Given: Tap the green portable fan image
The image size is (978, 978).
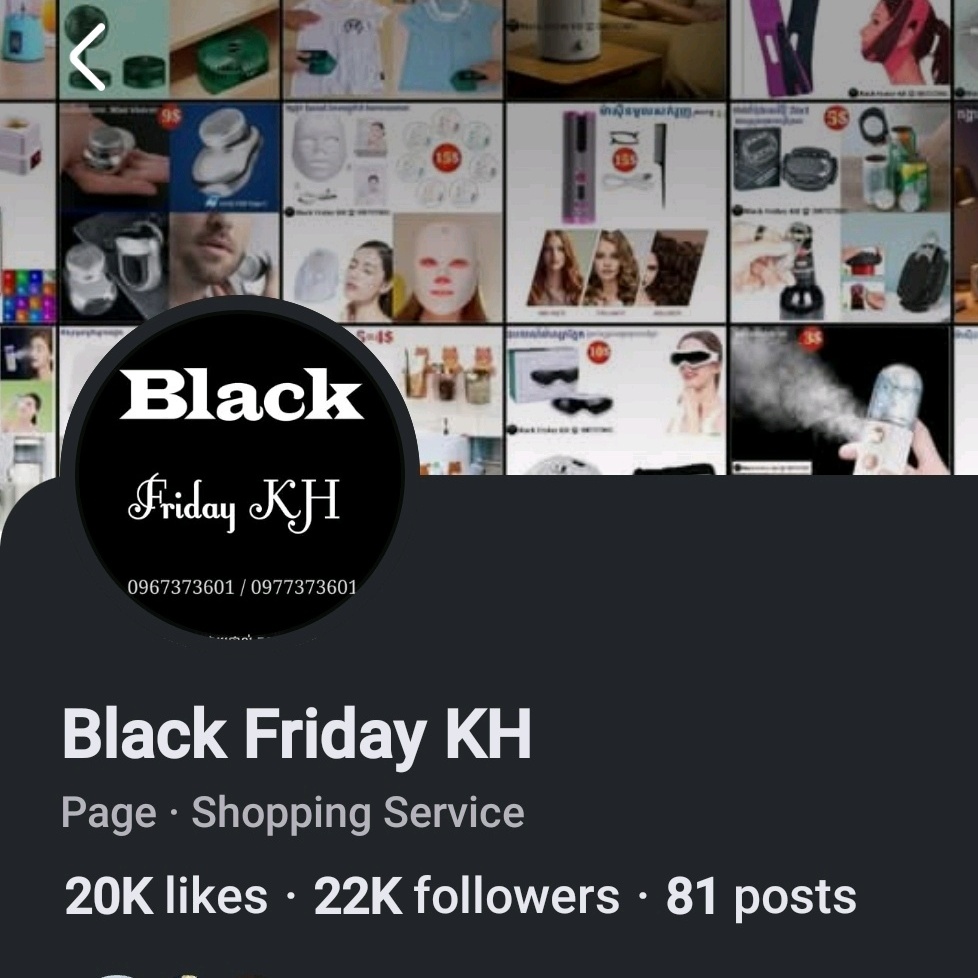Looking at the screenshot, I should pyautogui.click(x=169, y=49).
